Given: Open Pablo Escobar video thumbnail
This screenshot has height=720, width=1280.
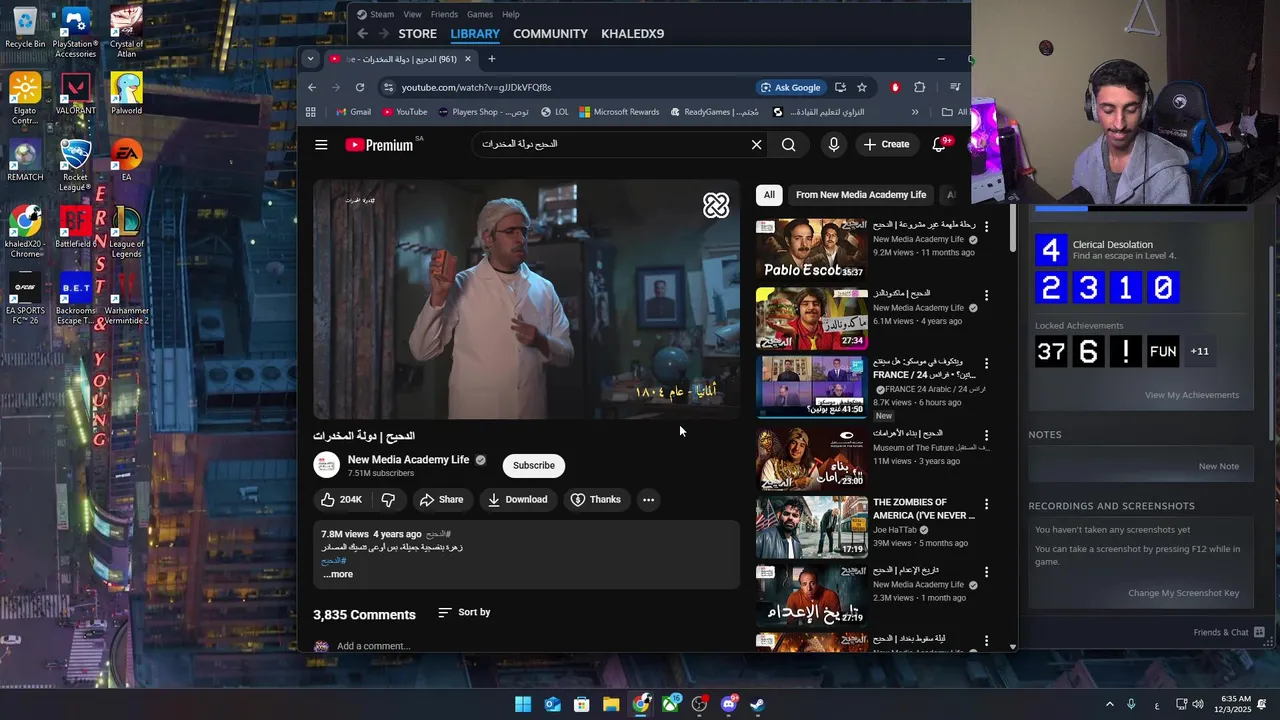Looking at the screenshot, I should coord(811,249).
